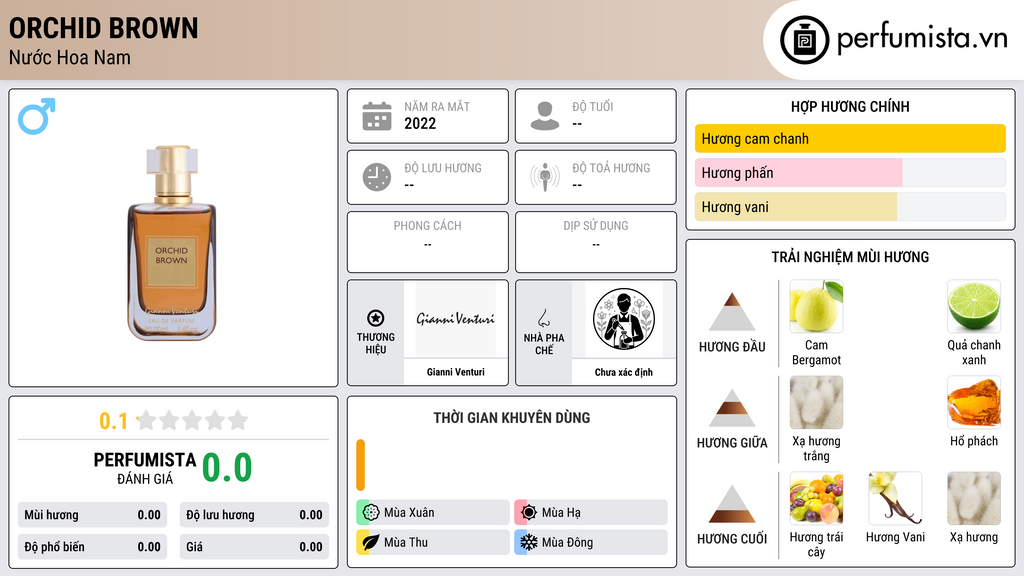Open the Hương trái cây fruit image
The image size is (1024, 576).
[816, 498]
